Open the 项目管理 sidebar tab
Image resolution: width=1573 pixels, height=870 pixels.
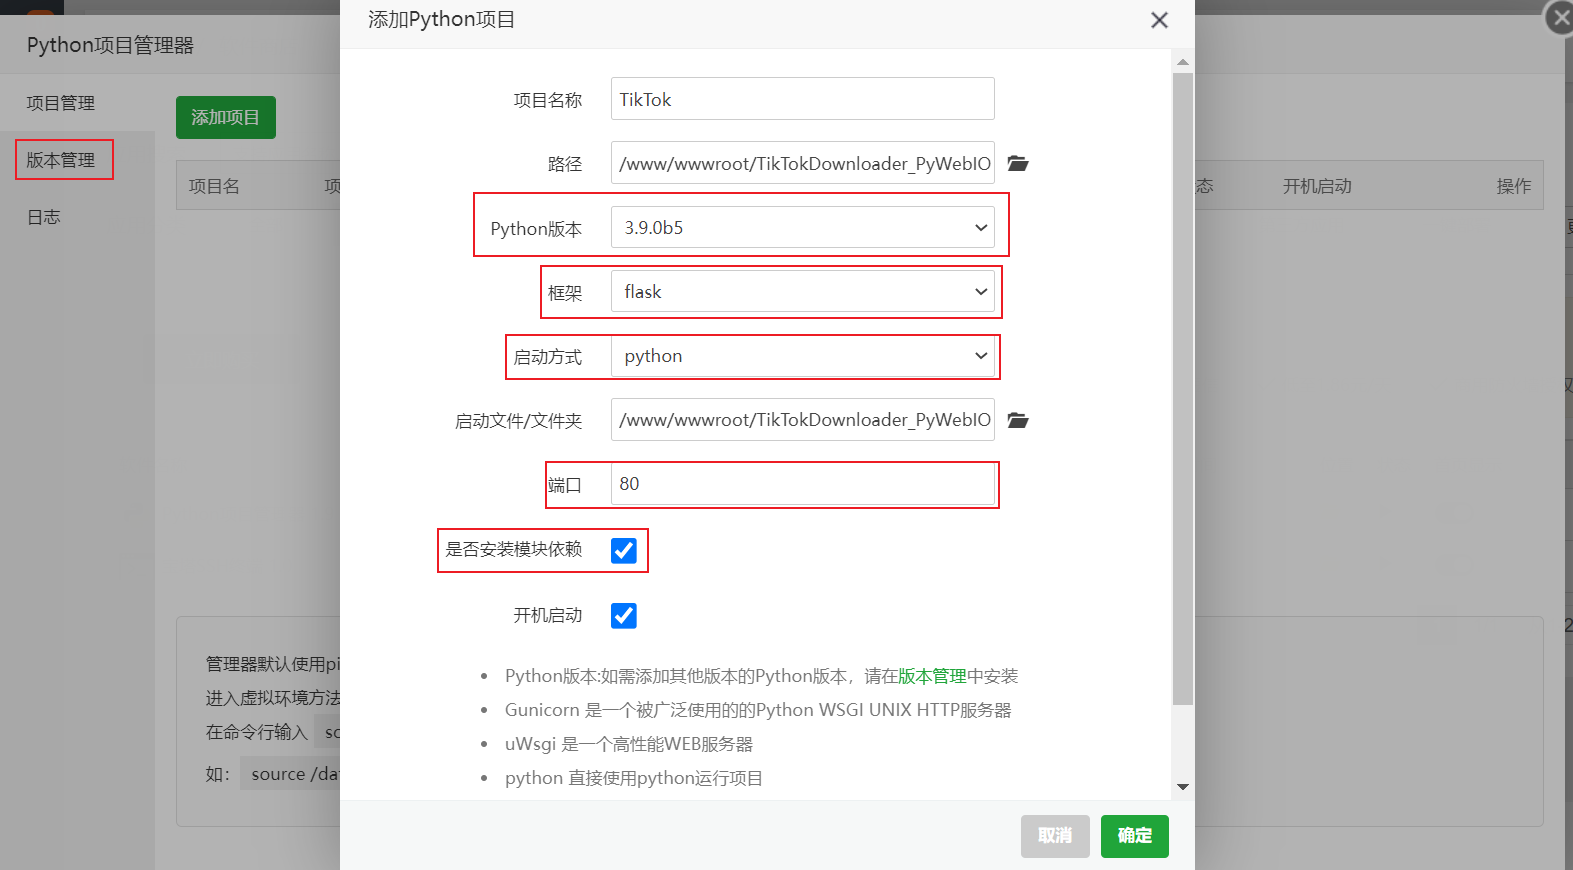pyautogui.click(x=61, y=103)
